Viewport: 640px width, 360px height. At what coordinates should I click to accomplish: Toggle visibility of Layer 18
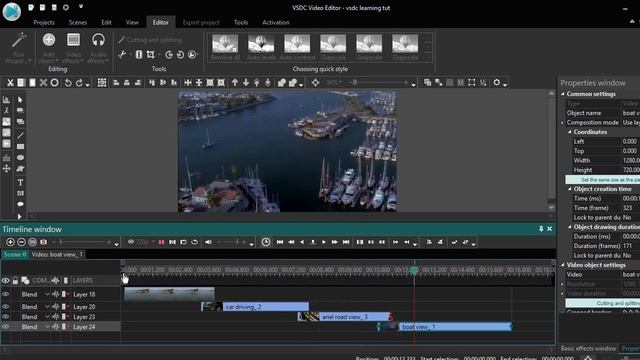pyautogui.click(x=5, y=294)
